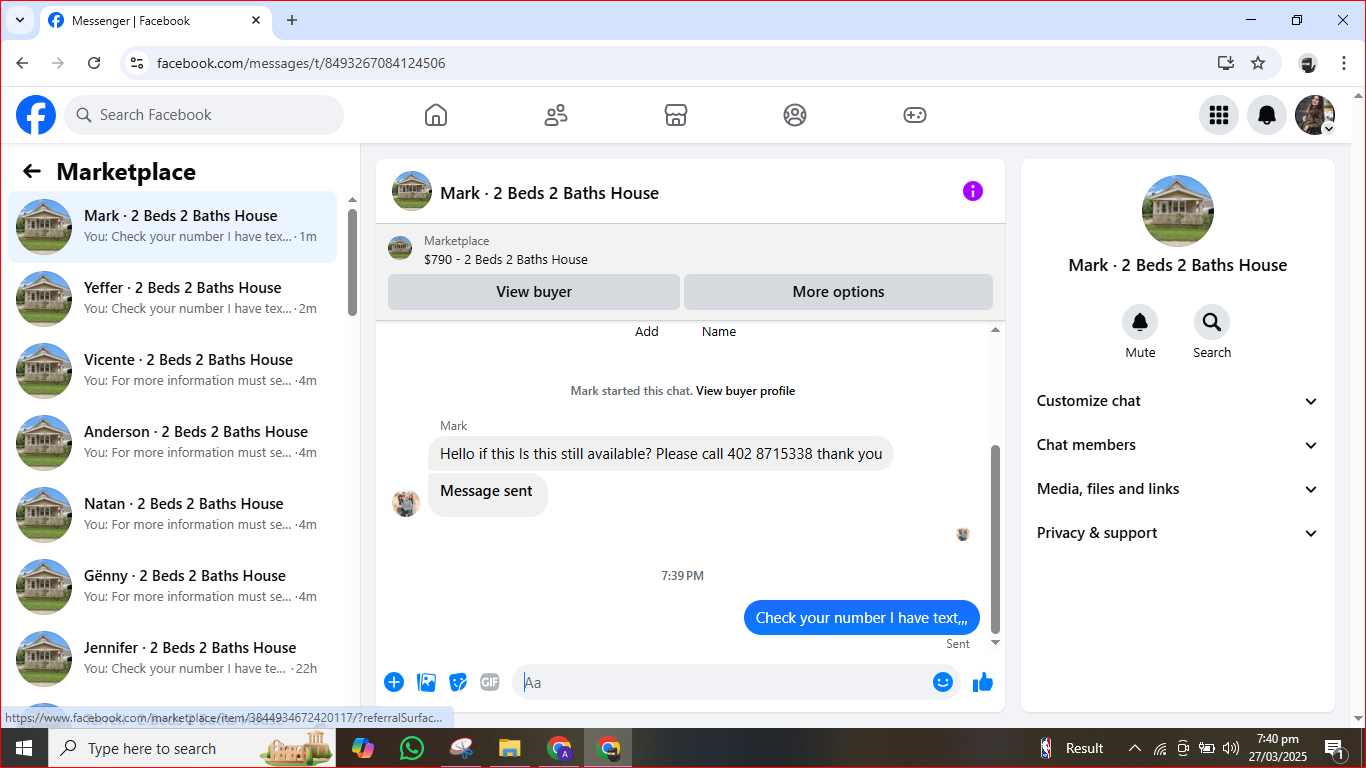Open the Marketplace storefront icon
Image resolution: width=1366 pixels, height=768 pixels.
(676, 115)
